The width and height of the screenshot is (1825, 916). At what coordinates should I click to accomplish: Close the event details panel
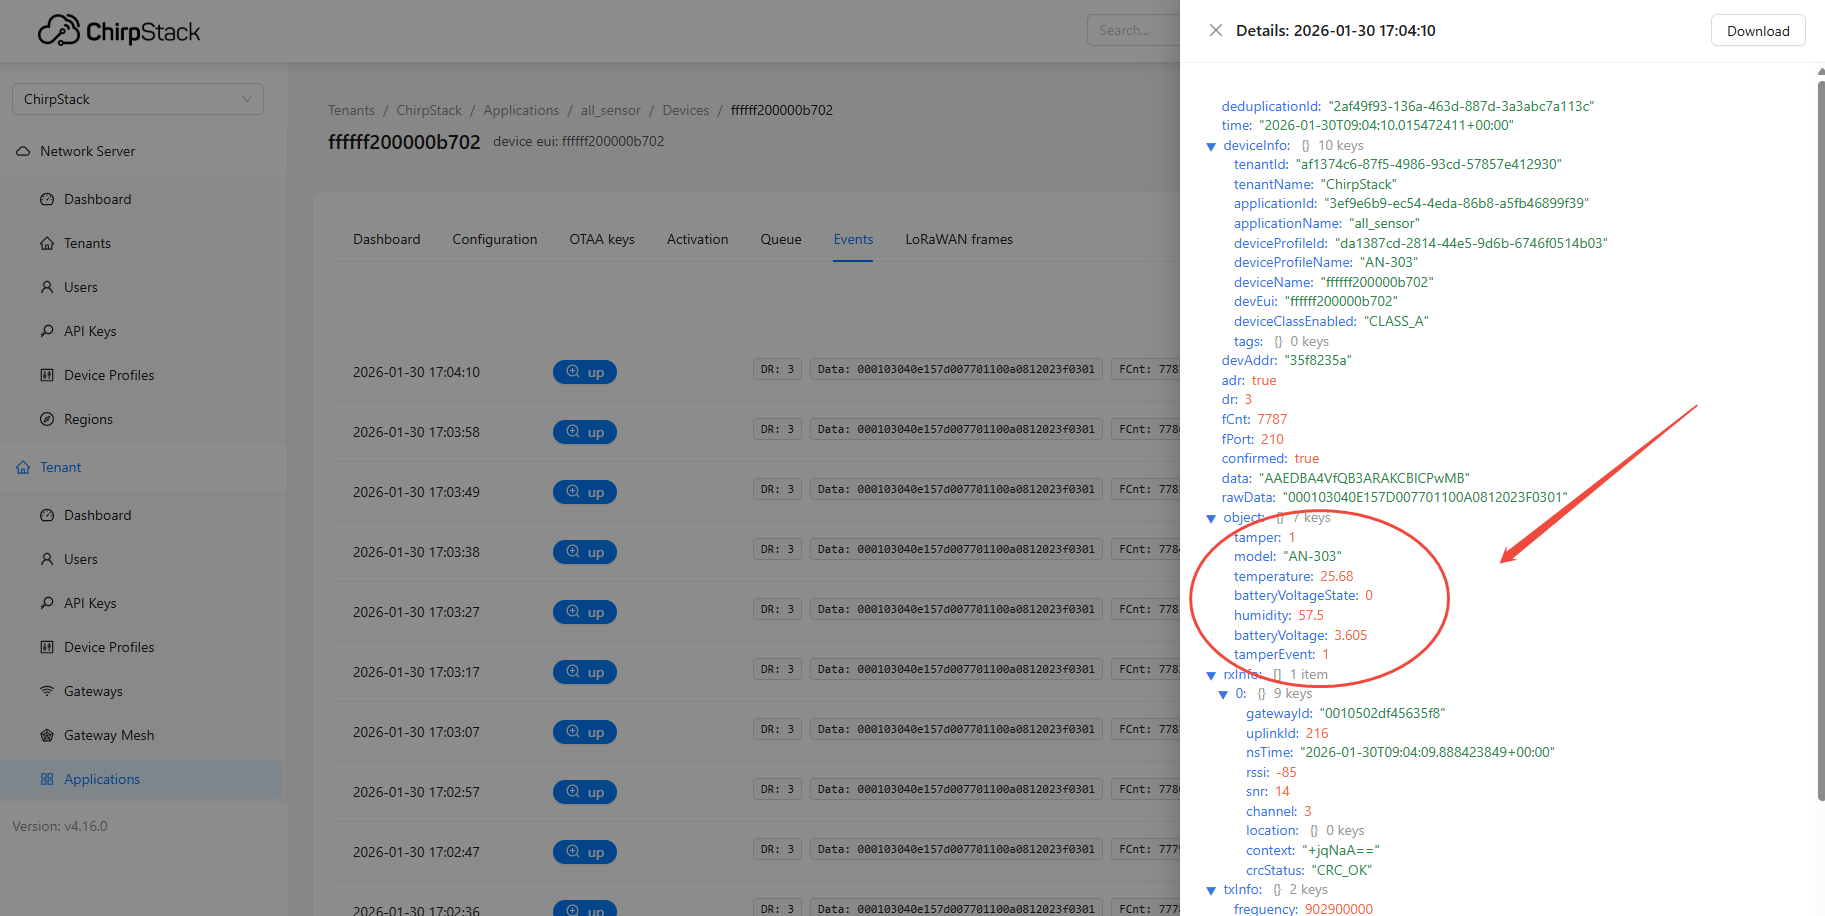point(1215,30)
